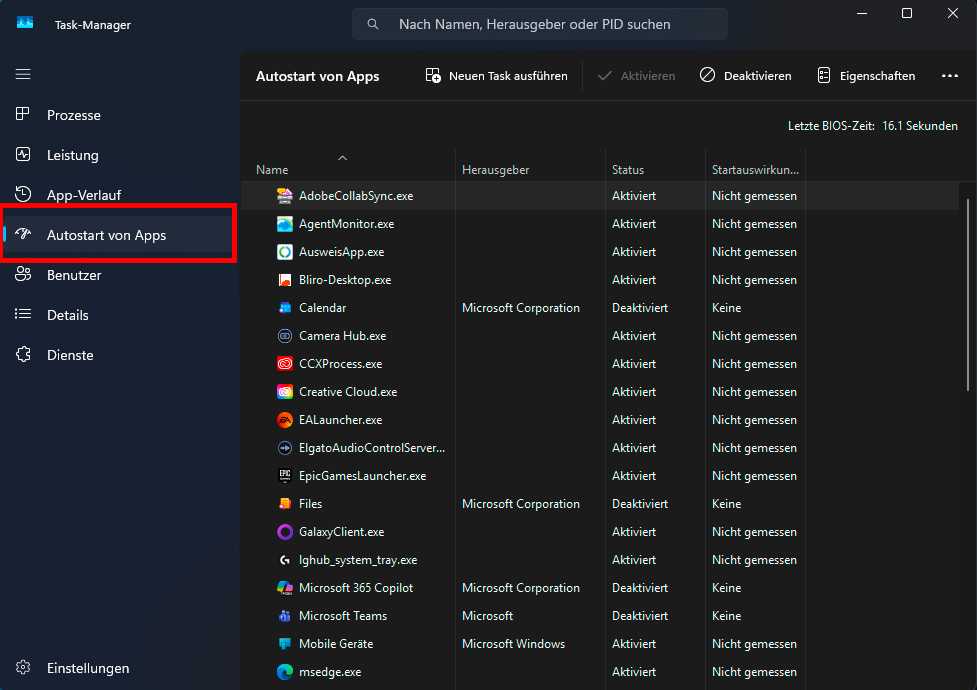The image size is (977, 690).
Task: Open the Dienste page
Action: point(118,354)
